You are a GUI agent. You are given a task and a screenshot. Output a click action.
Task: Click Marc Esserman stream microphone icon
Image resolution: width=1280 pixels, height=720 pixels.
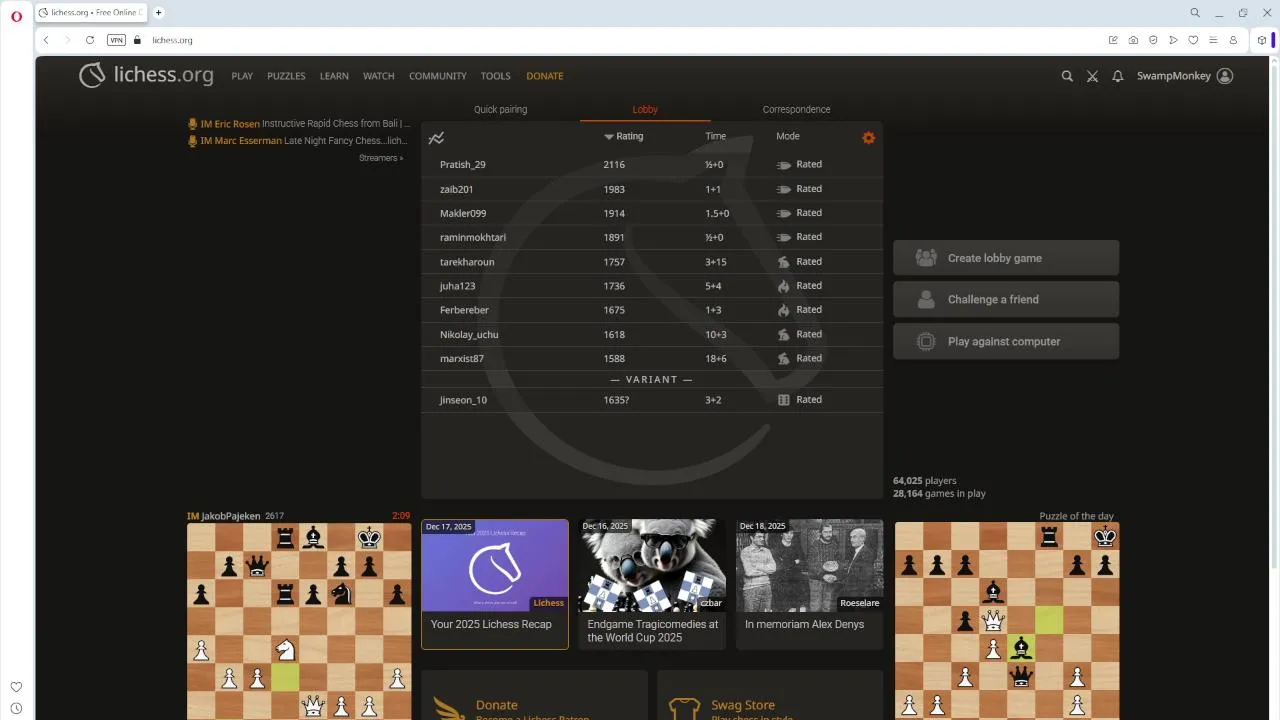click(x=193, y=141)
